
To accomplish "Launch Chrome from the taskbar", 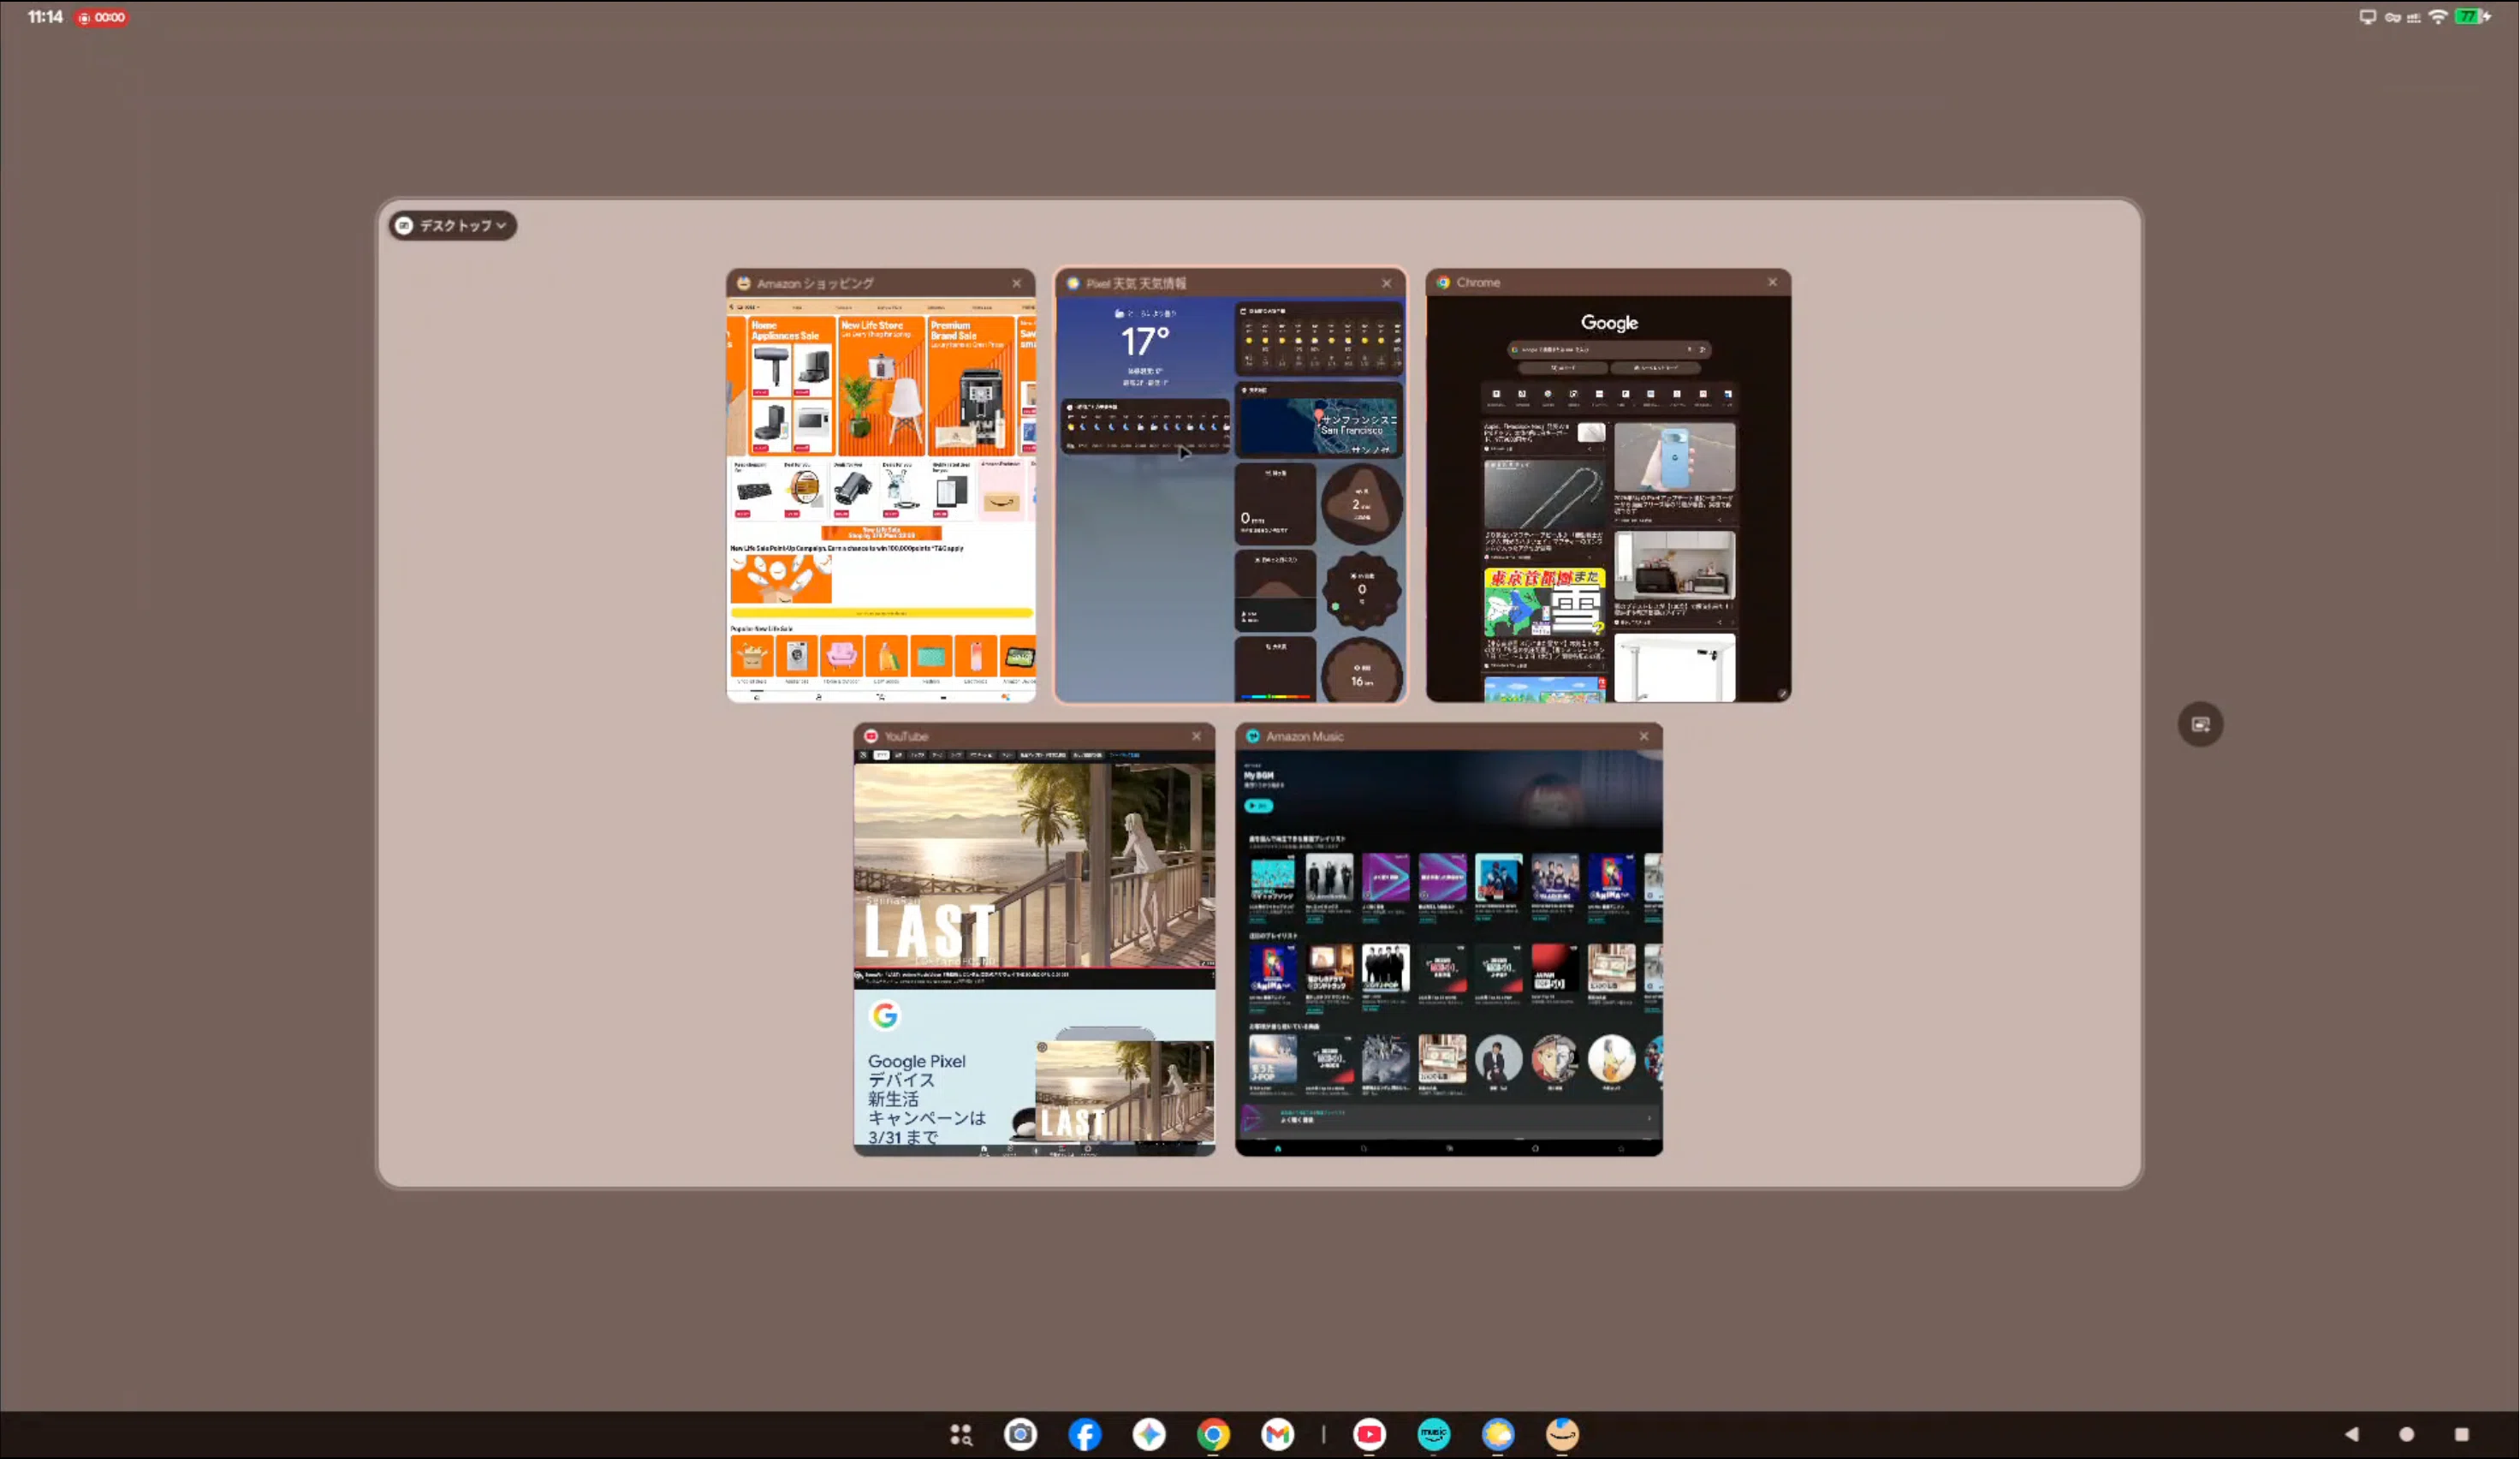I will [x=1213, y=1434].
